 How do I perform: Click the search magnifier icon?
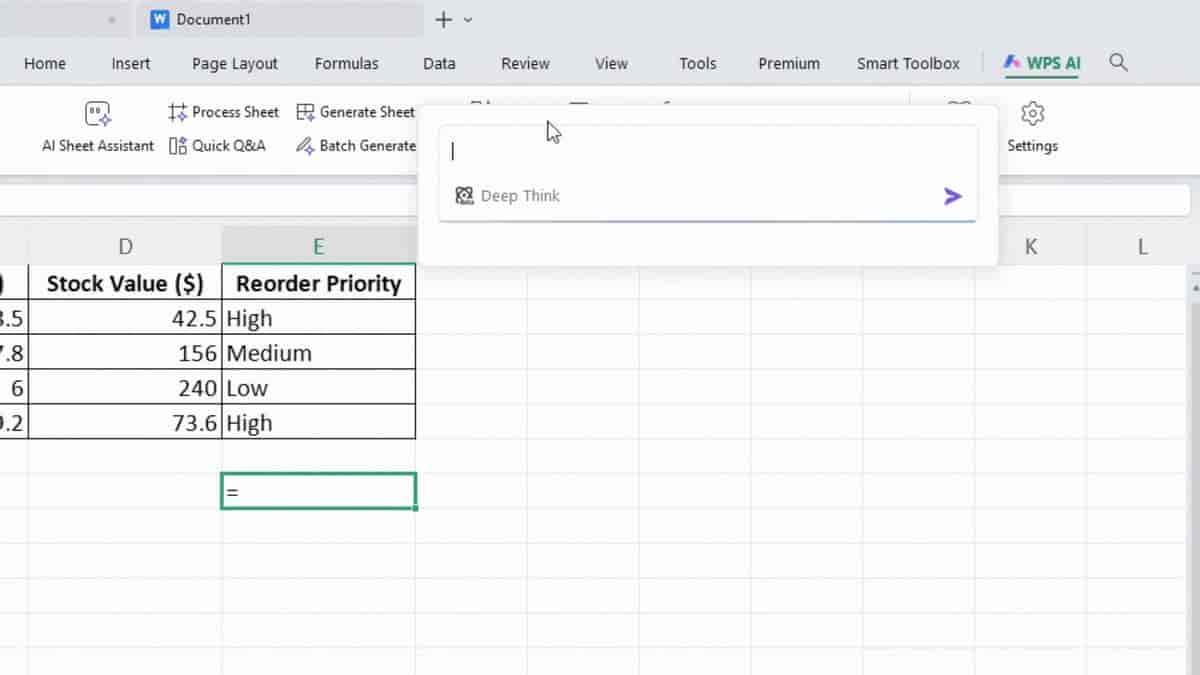[x=1119, y=63]
